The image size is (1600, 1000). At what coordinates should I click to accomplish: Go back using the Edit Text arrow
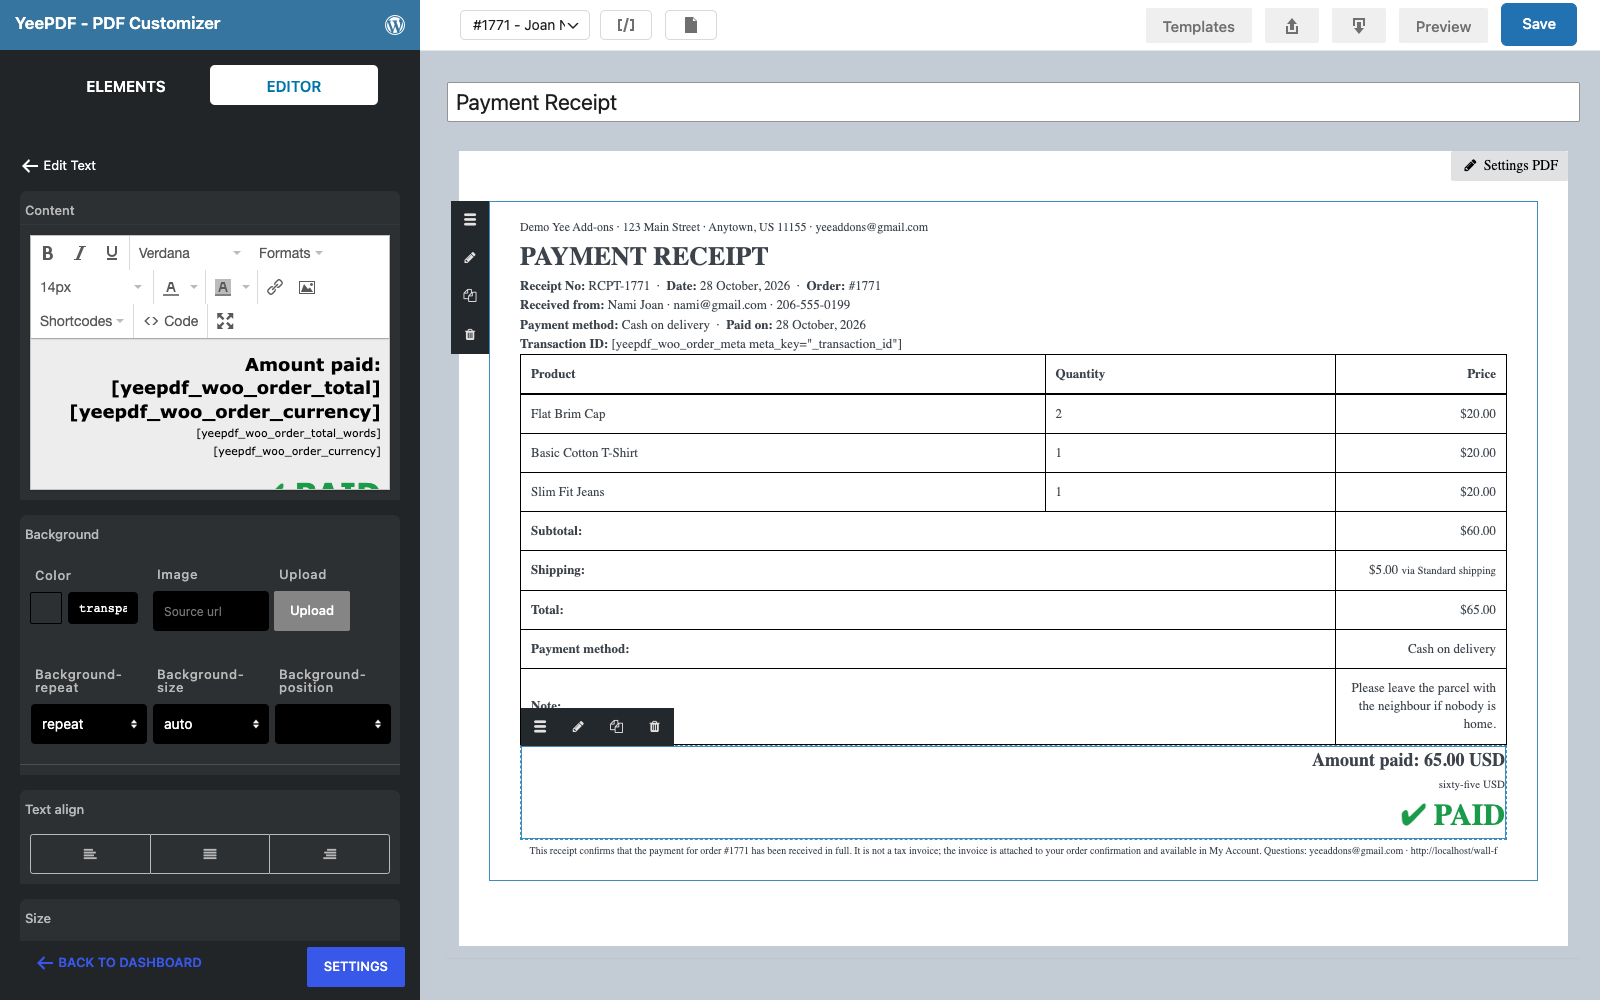tap(30, 166)
